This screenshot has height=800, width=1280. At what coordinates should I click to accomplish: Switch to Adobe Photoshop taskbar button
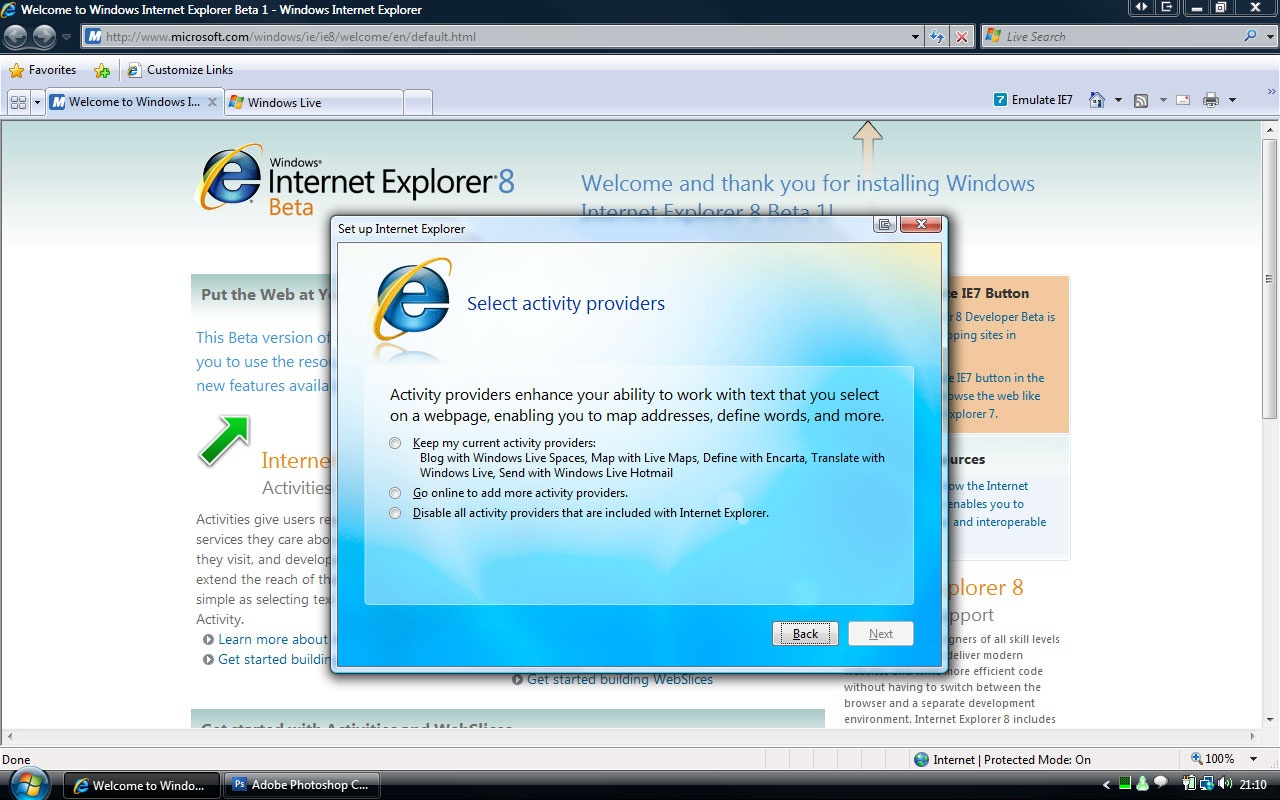tap(300, 785)
